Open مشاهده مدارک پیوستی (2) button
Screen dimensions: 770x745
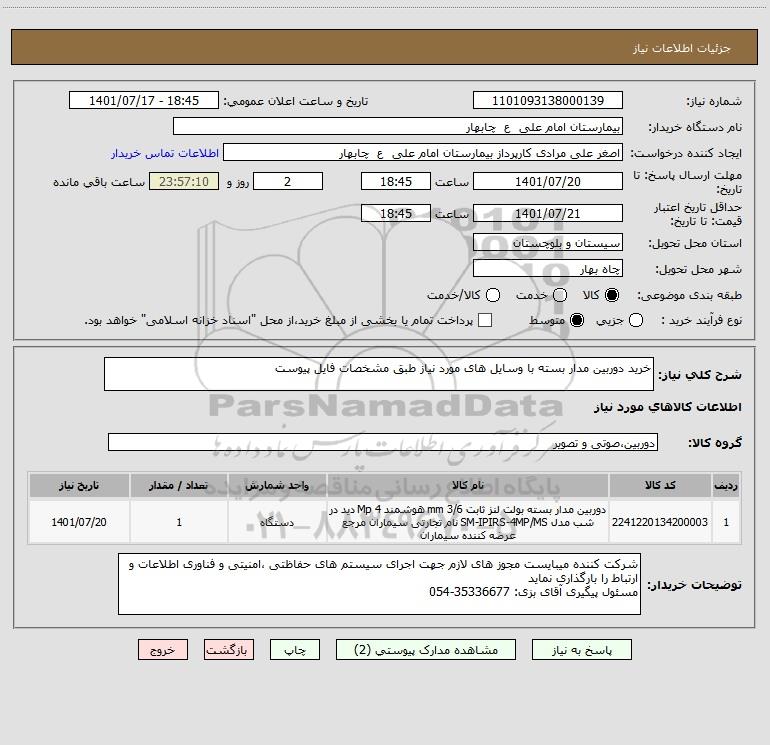(x=426, y=650)
